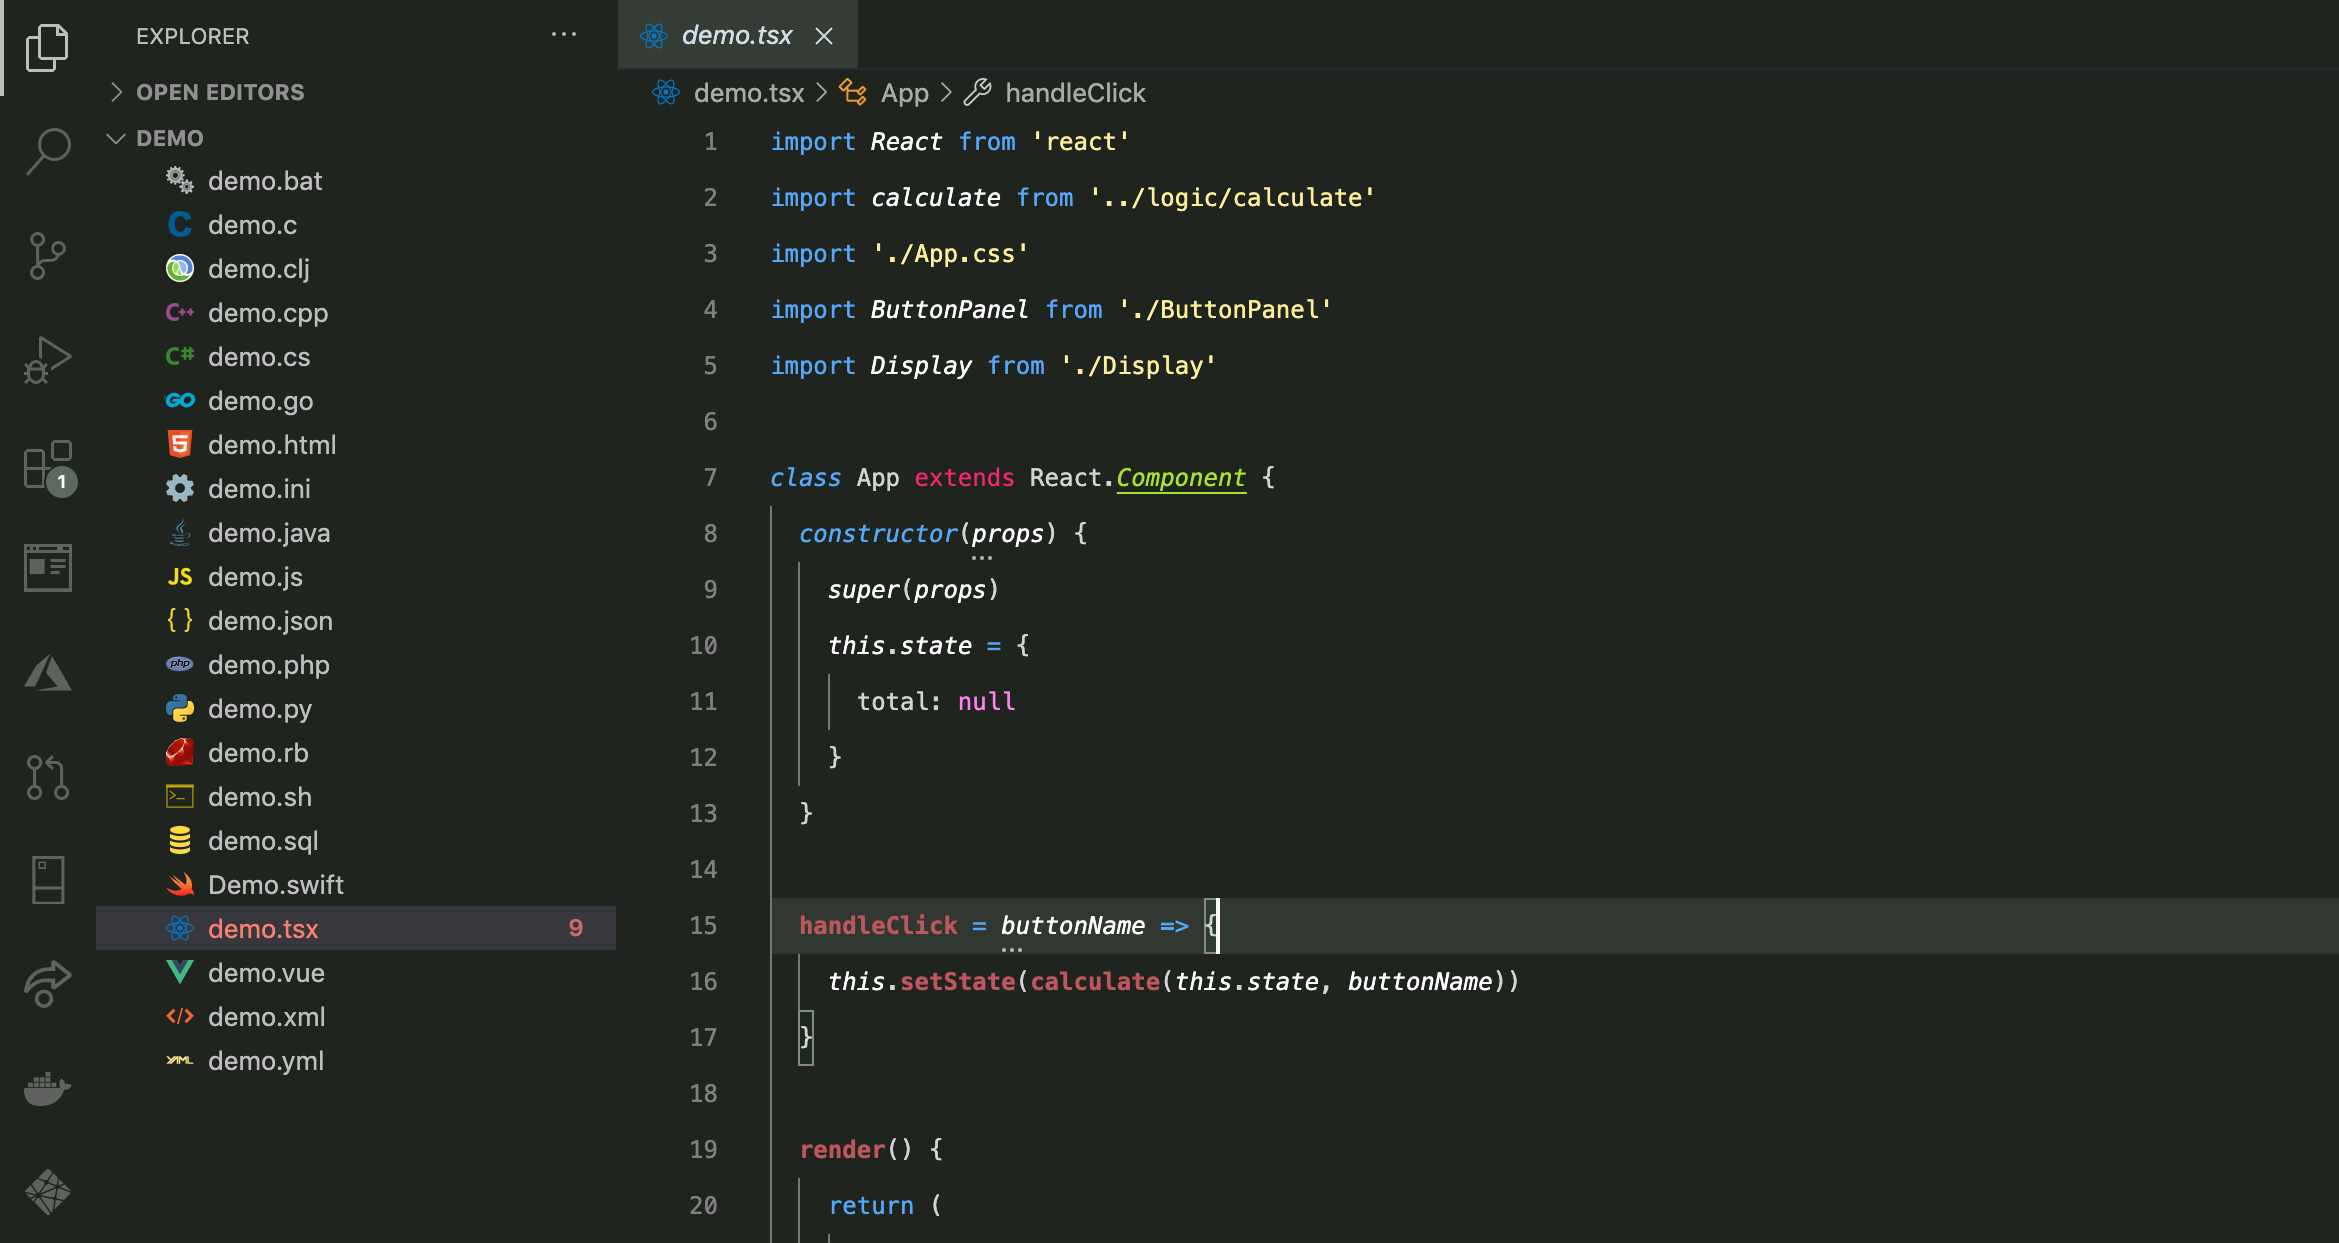This screenshot has width=2339, height=1243.
Task: Open demo.rb file
Action: click(356, 753)
